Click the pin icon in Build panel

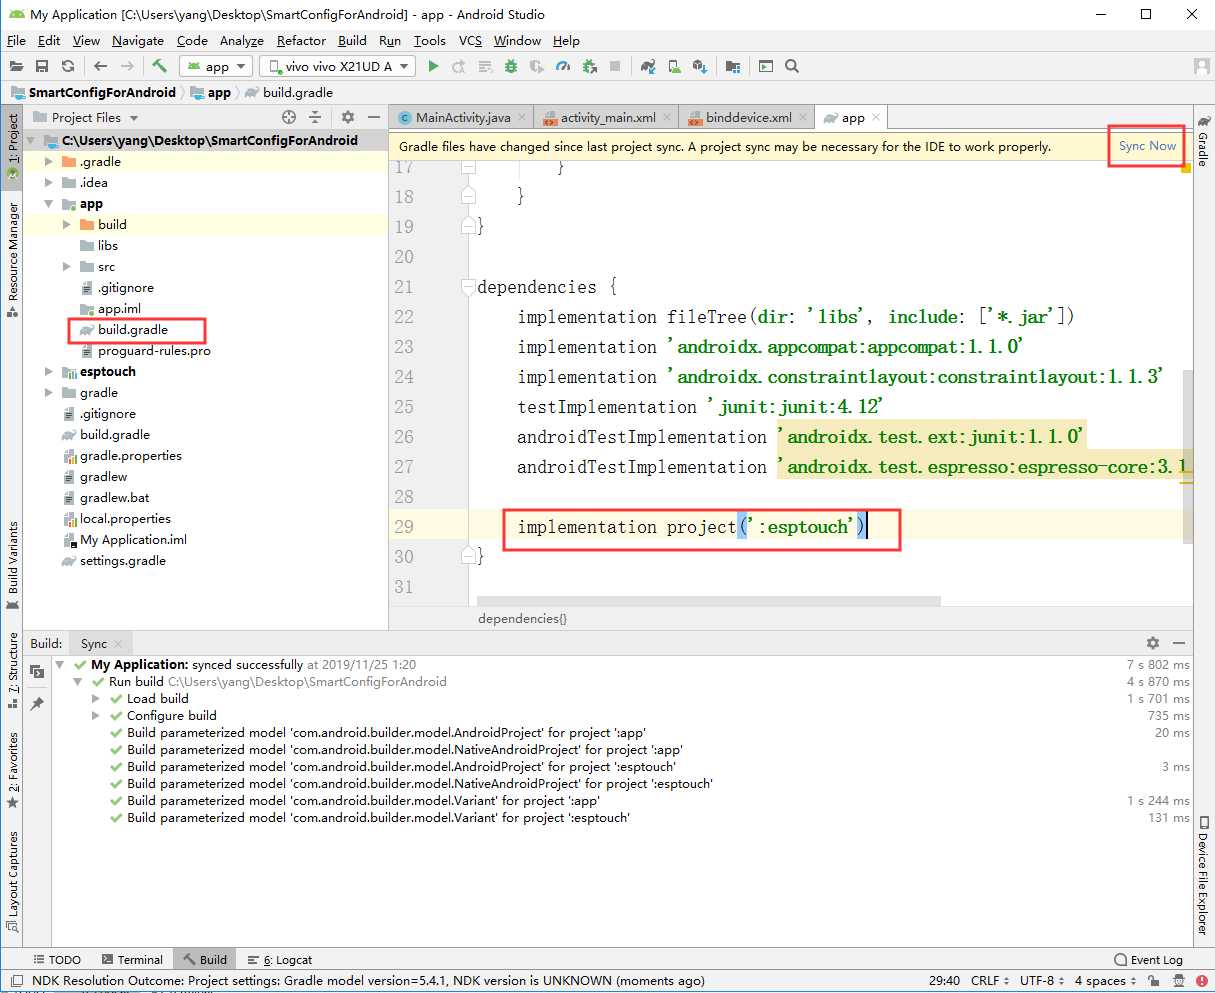37,704
